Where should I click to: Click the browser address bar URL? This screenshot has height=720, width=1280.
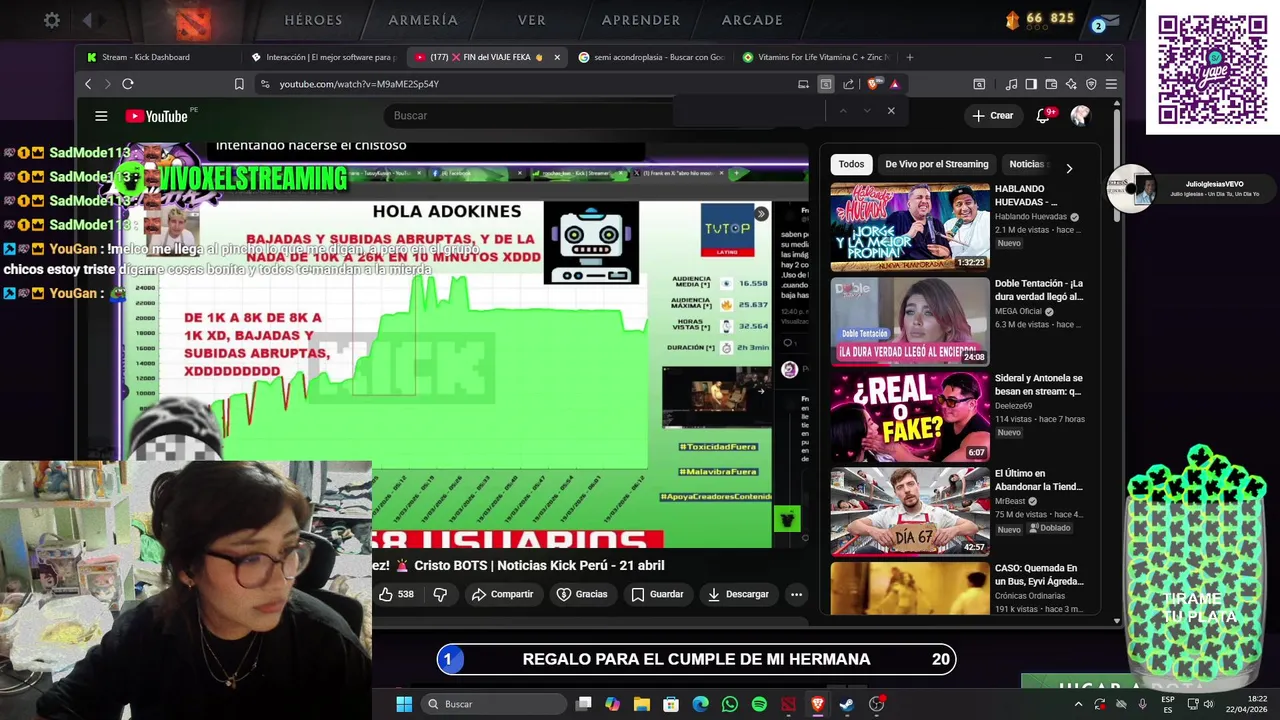point(359,84)
